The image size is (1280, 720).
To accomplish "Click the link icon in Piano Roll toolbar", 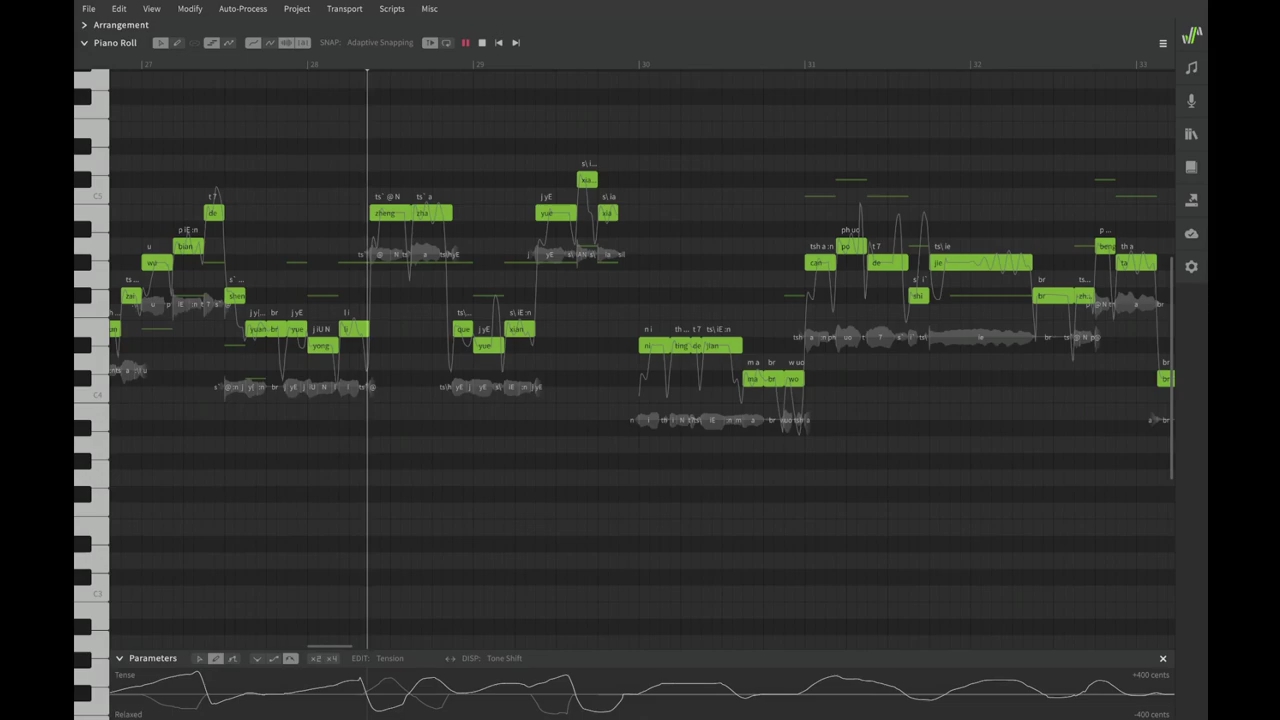I will tap(194, 43).
